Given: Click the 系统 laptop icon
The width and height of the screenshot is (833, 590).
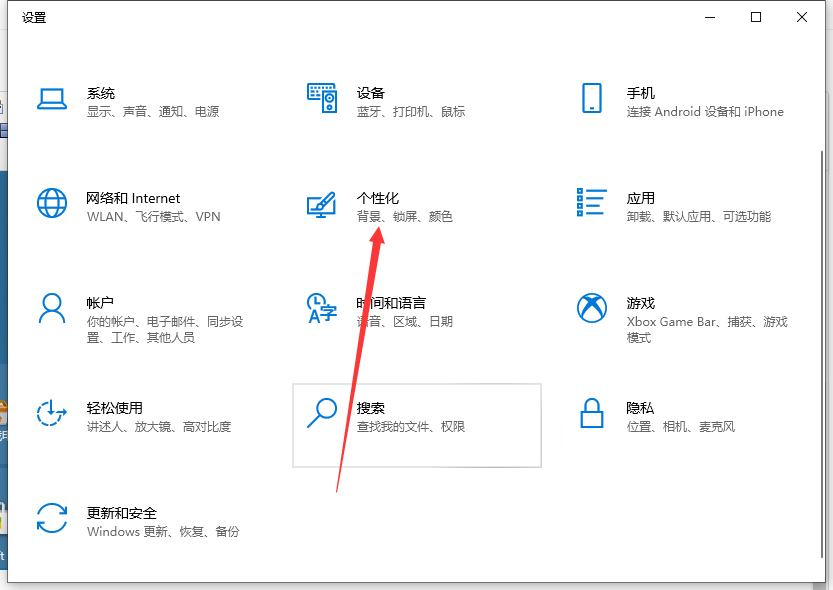Looking at the screenshot, I should coord(51,98).
